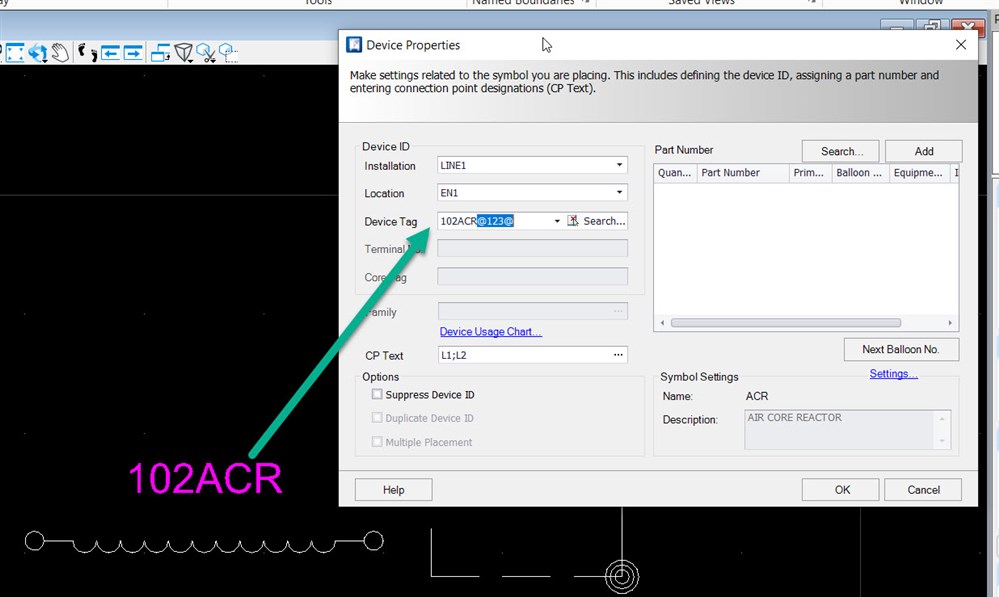Open the Settings... link
The width and height of the screenshot is (999, 597).
[893, 373]
